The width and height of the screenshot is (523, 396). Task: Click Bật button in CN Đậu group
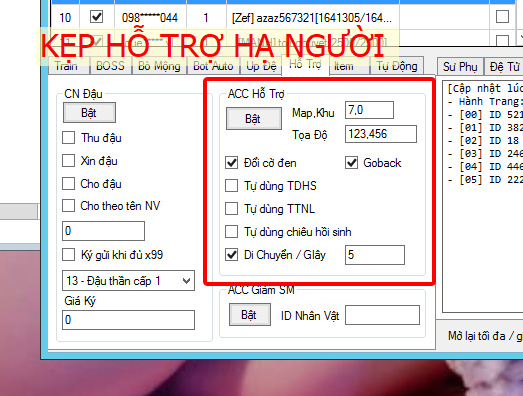89,113
